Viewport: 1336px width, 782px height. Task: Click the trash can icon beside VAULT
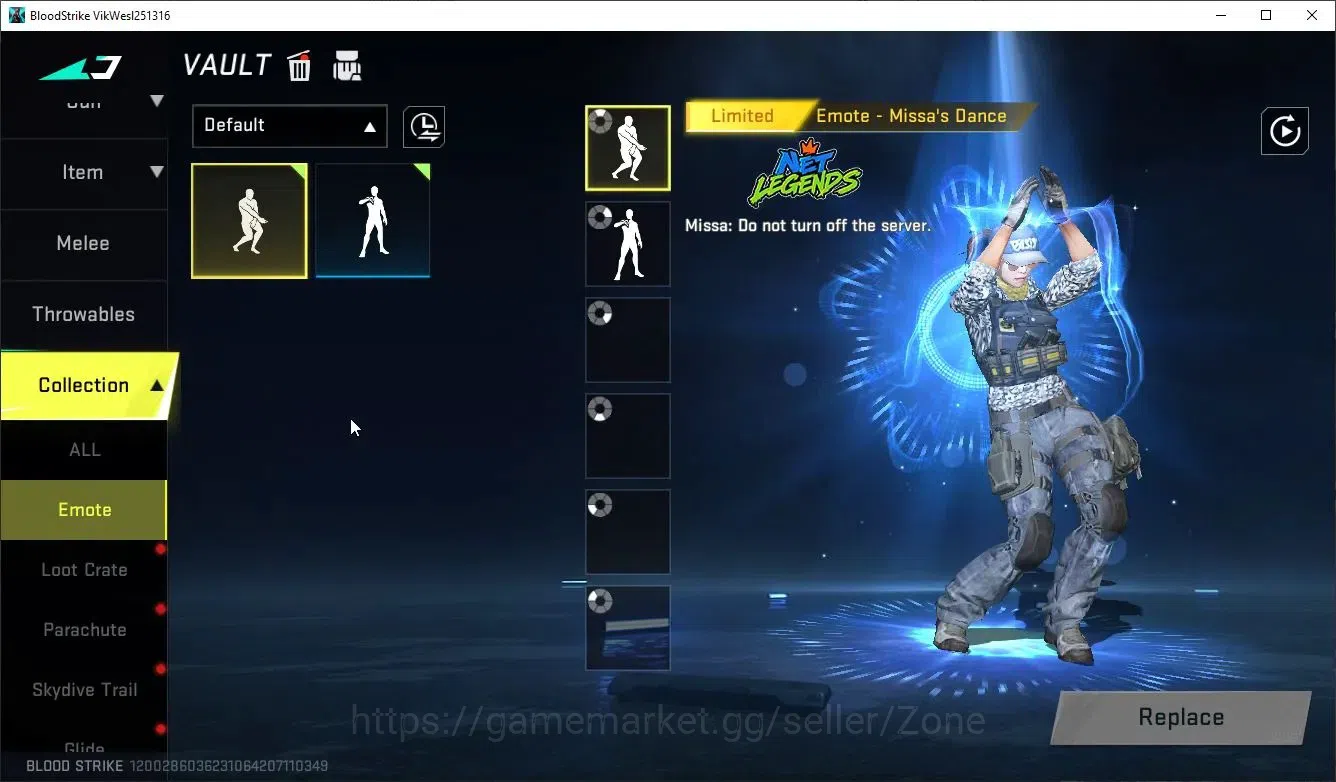click(299, 66)
